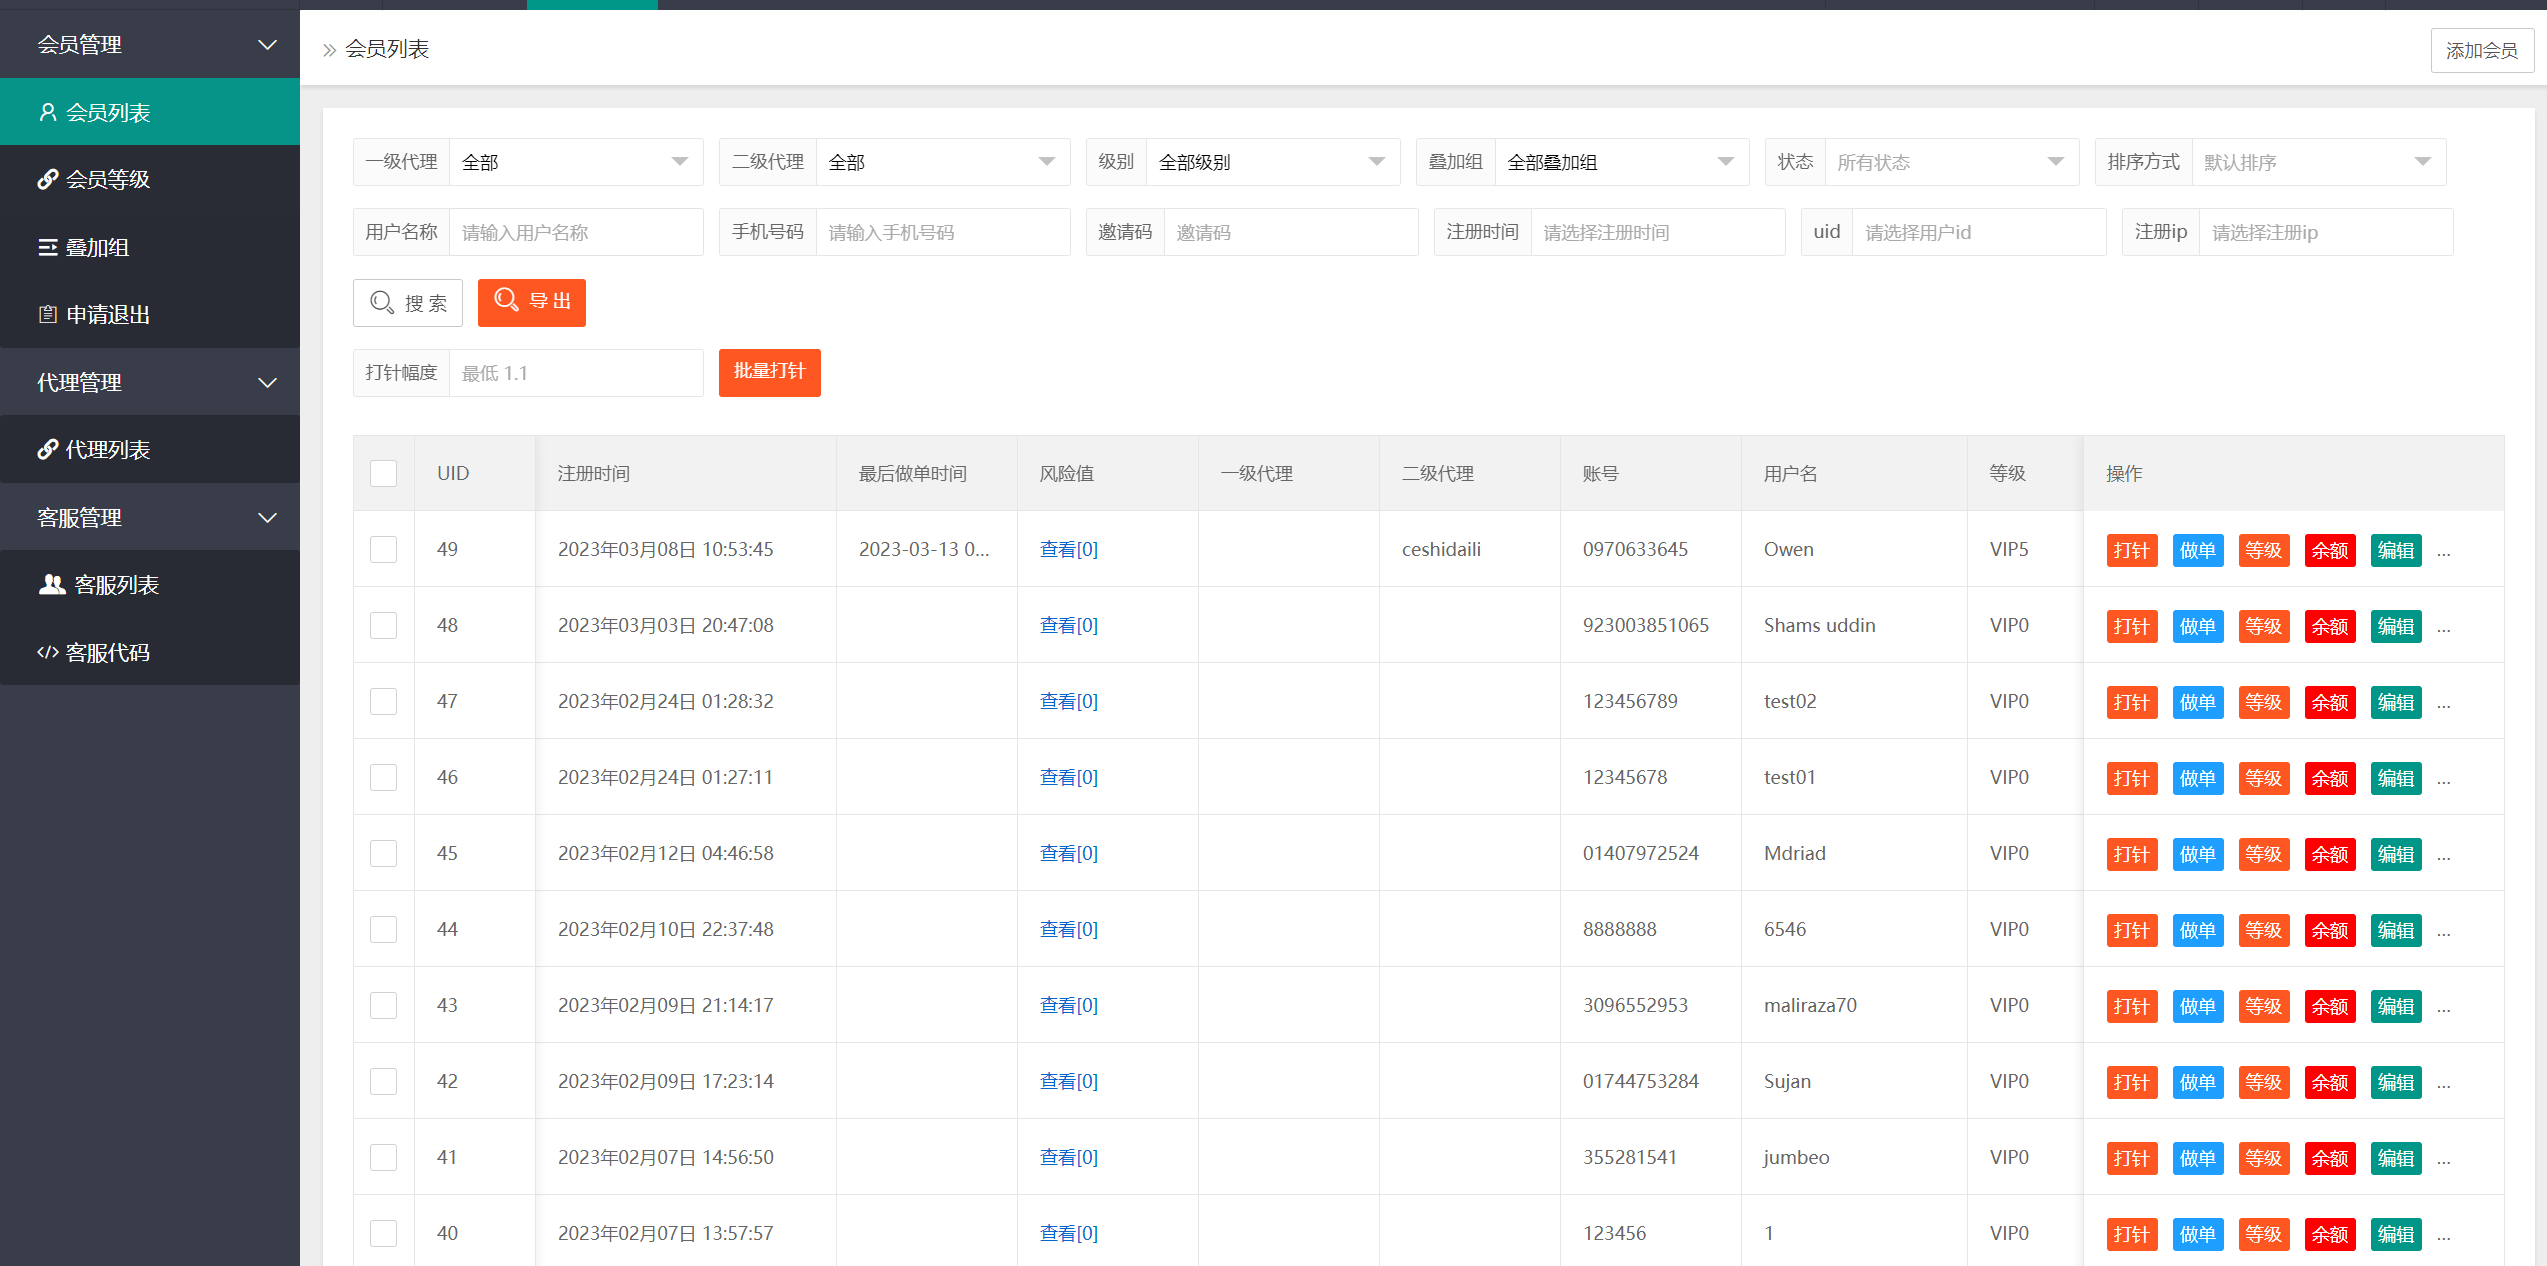Click the 会员等级 link icon in sidebar
This screenshot has width=2547, height=1266.
47,179
